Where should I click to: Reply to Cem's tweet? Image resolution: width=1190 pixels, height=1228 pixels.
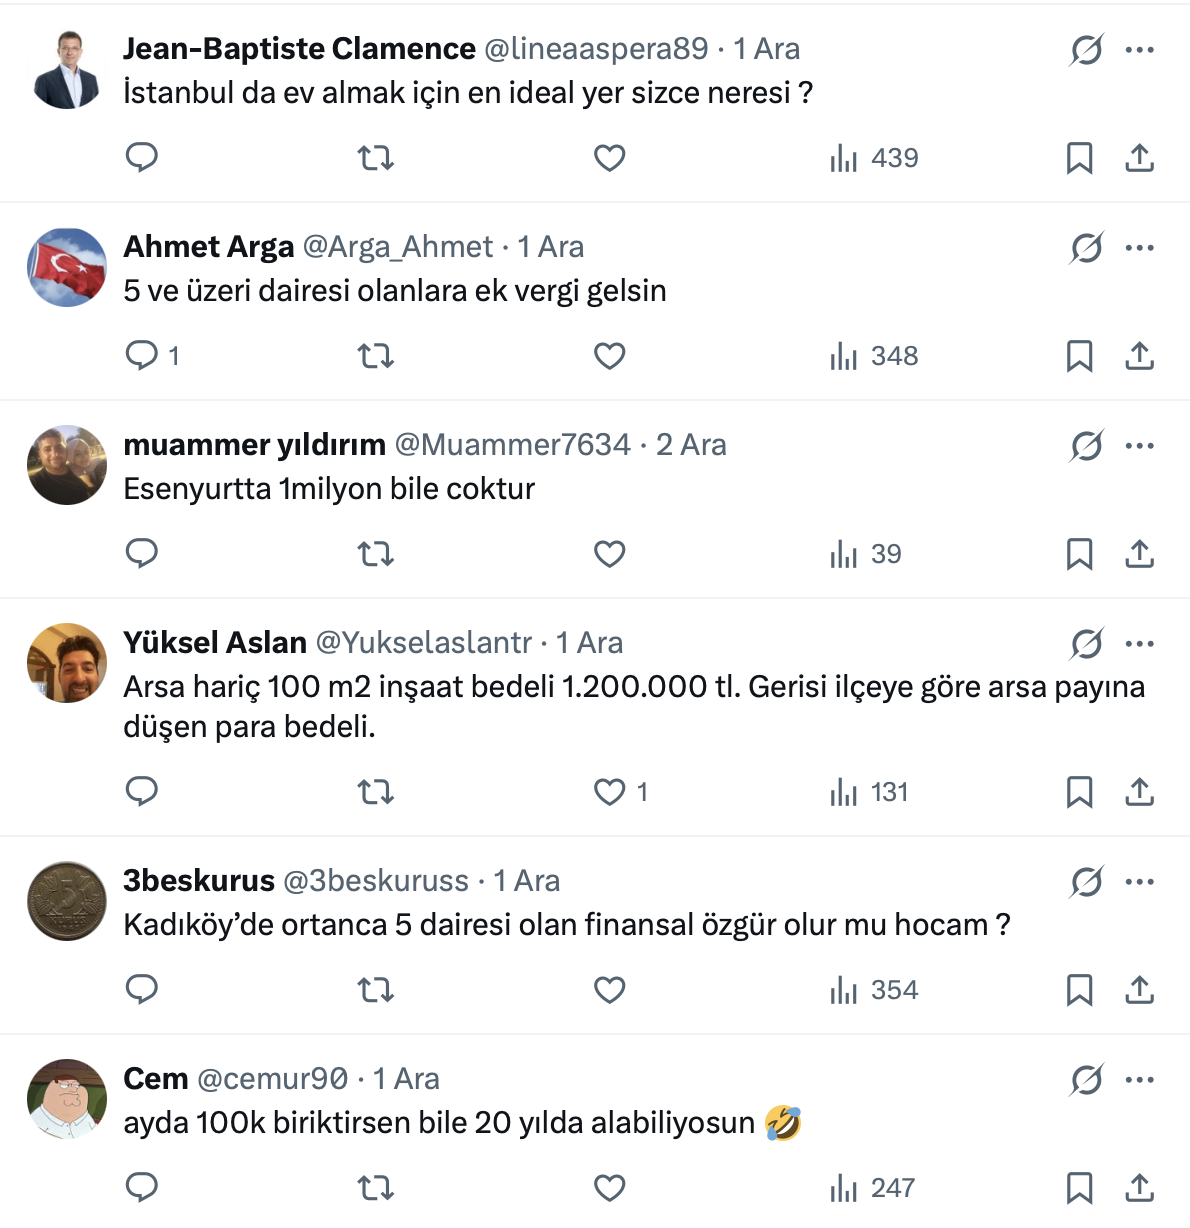[142, 1188]
